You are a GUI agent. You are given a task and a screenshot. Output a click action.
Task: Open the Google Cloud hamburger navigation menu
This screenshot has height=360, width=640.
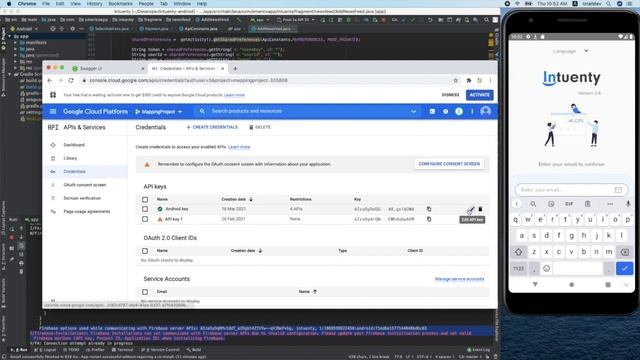(x=53, y=111)
